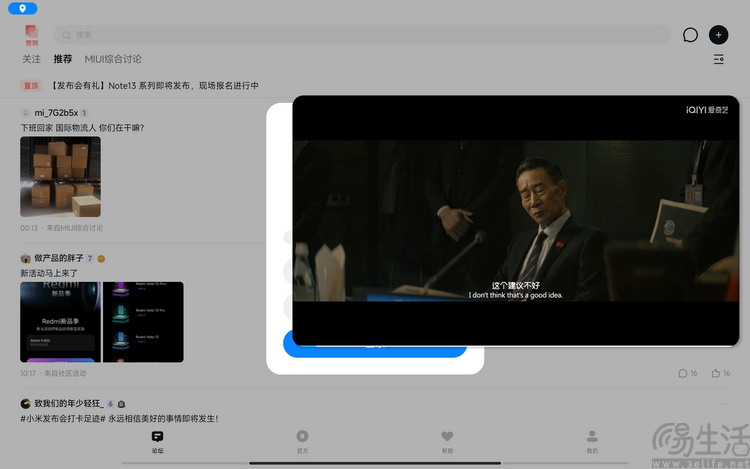Open post text 新活动马上来了
Viewport: 750px width, 469px height.
(49, 273)
